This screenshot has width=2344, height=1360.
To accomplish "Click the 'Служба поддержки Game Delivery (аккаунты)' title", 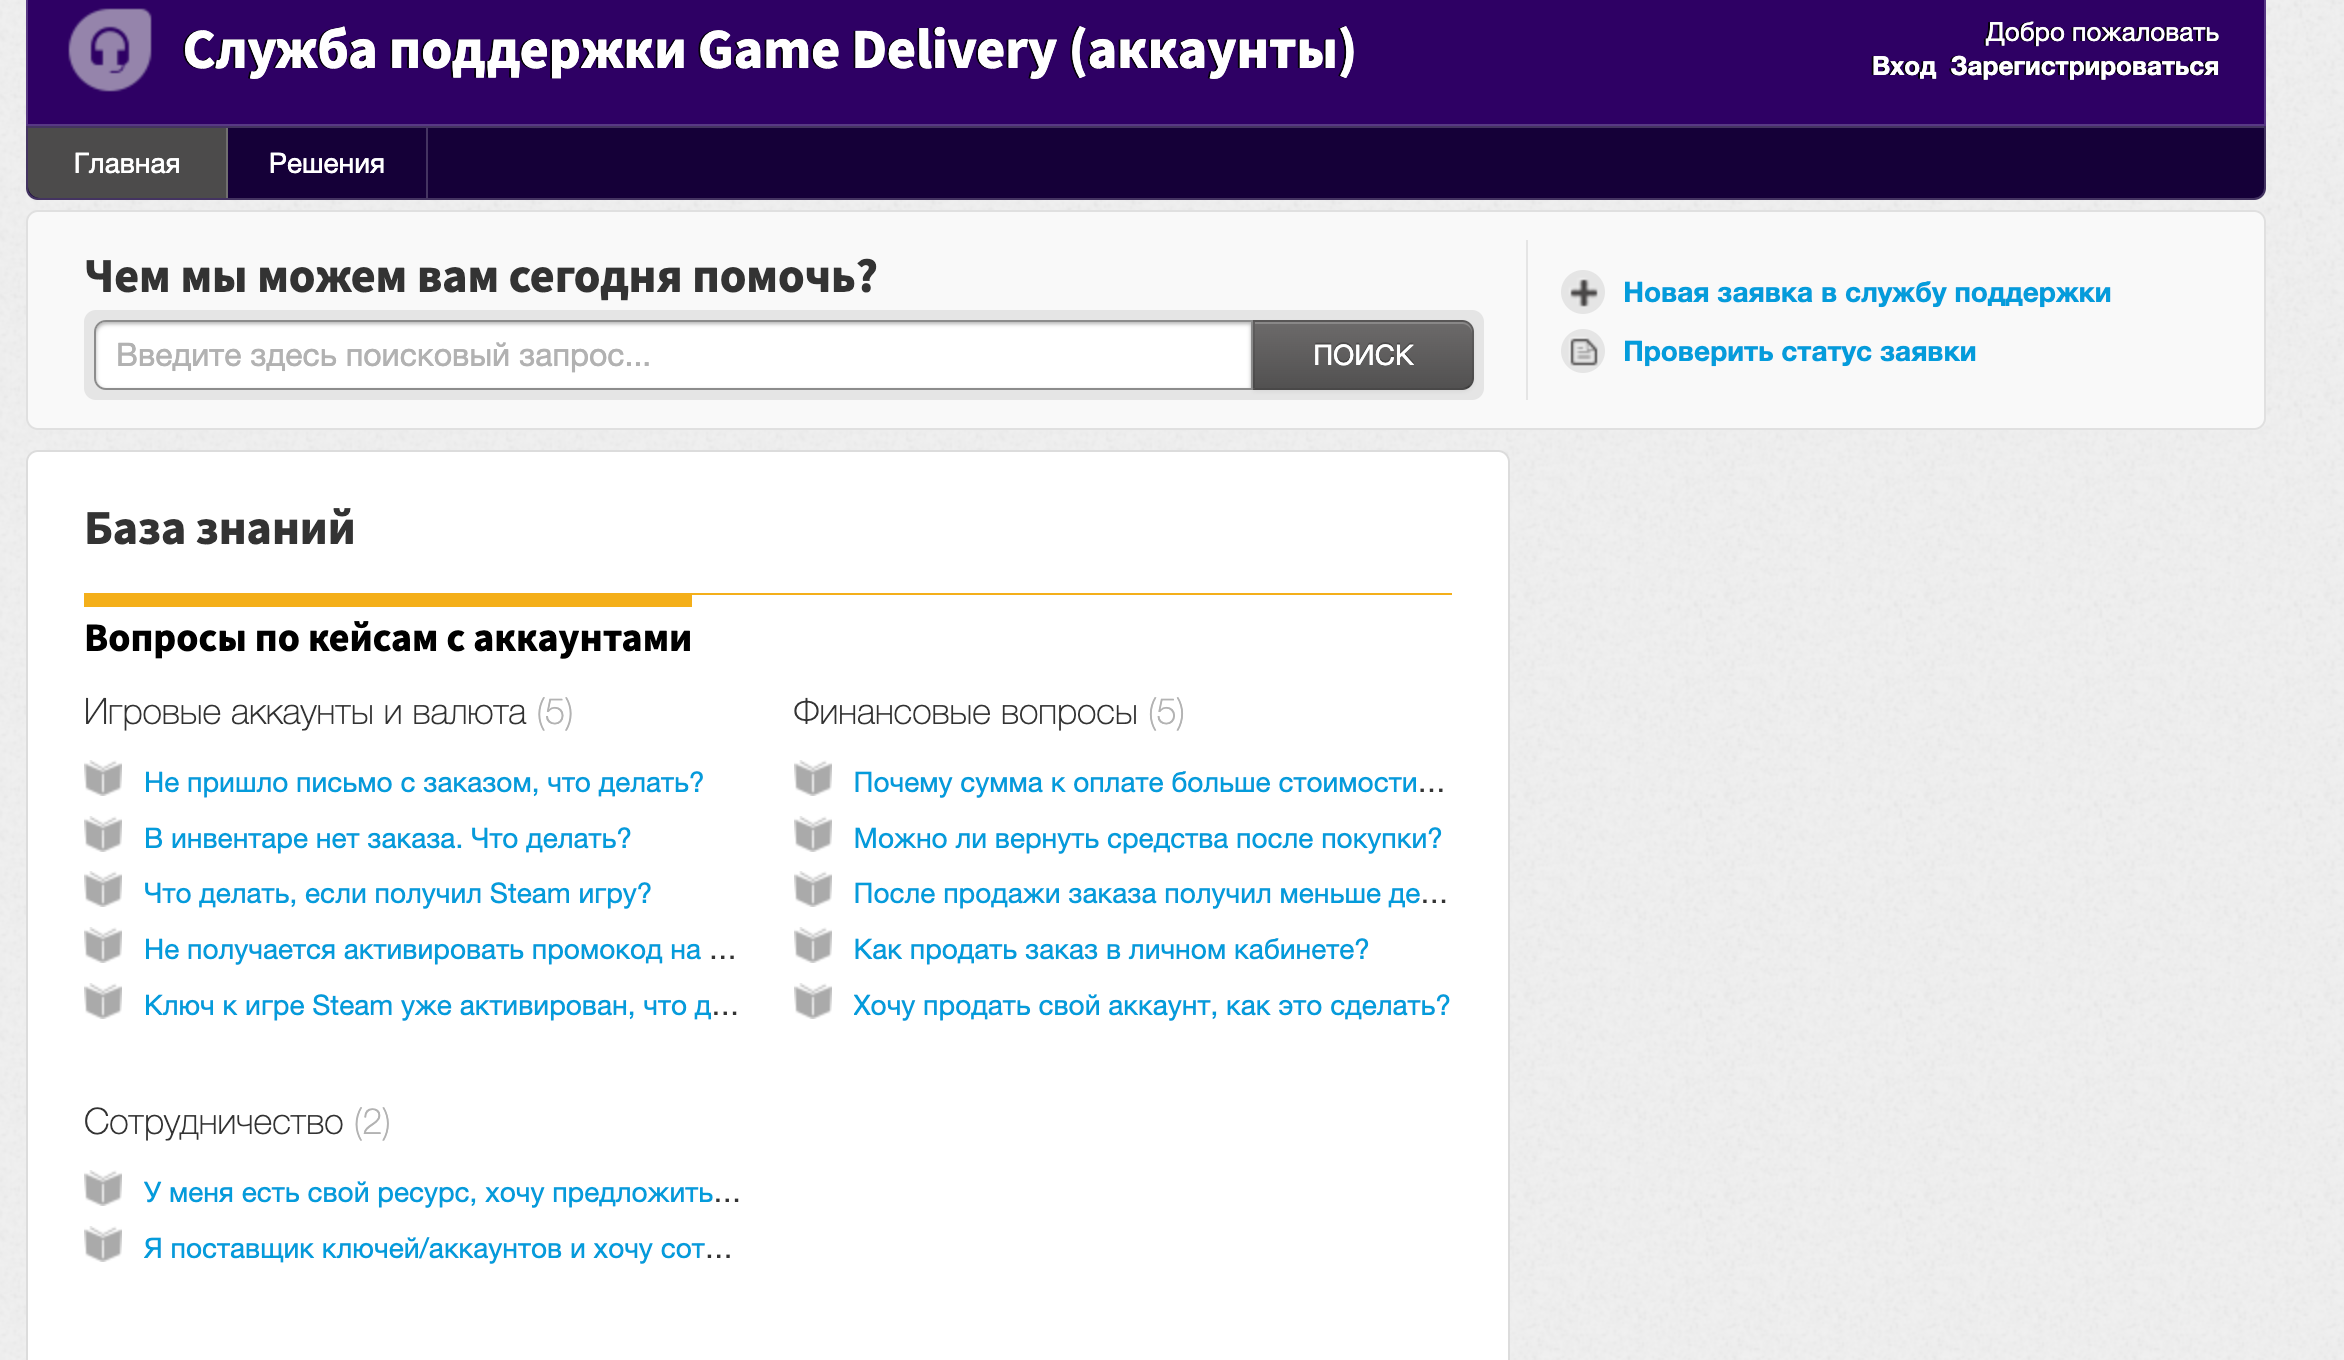I will [769, 51].
